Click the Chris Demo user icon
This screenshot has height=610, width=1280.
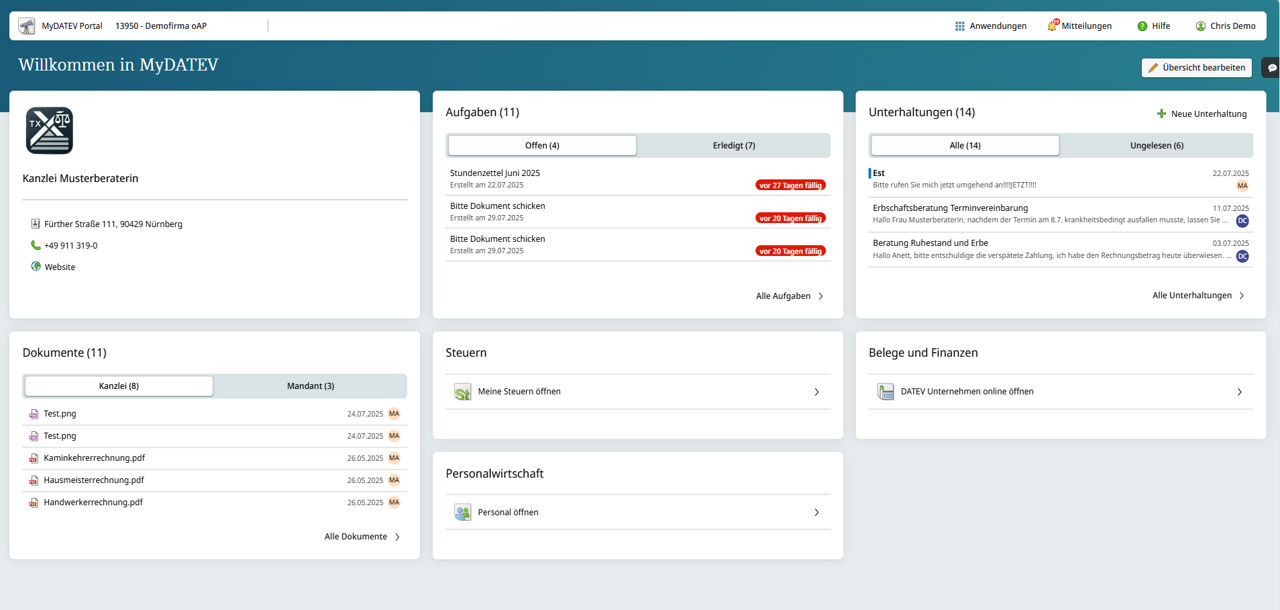[1200, 26]
